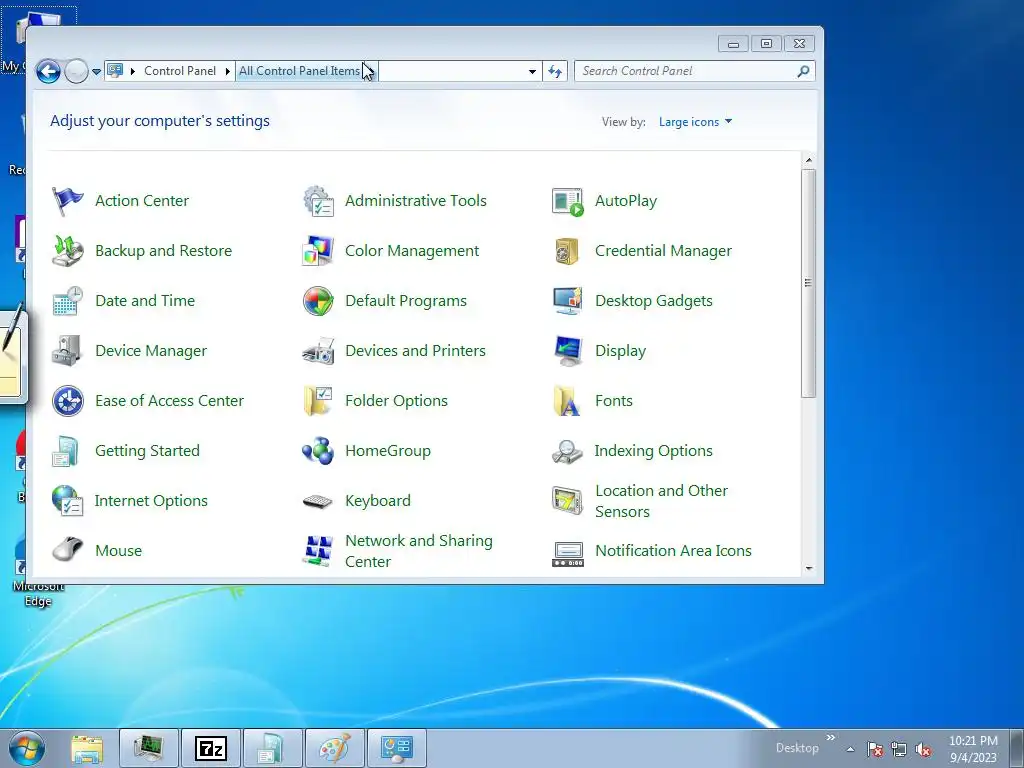Expand the arrow before Control Panel breadcrumb
The image size is (1024, 768).
click(133, 71)
